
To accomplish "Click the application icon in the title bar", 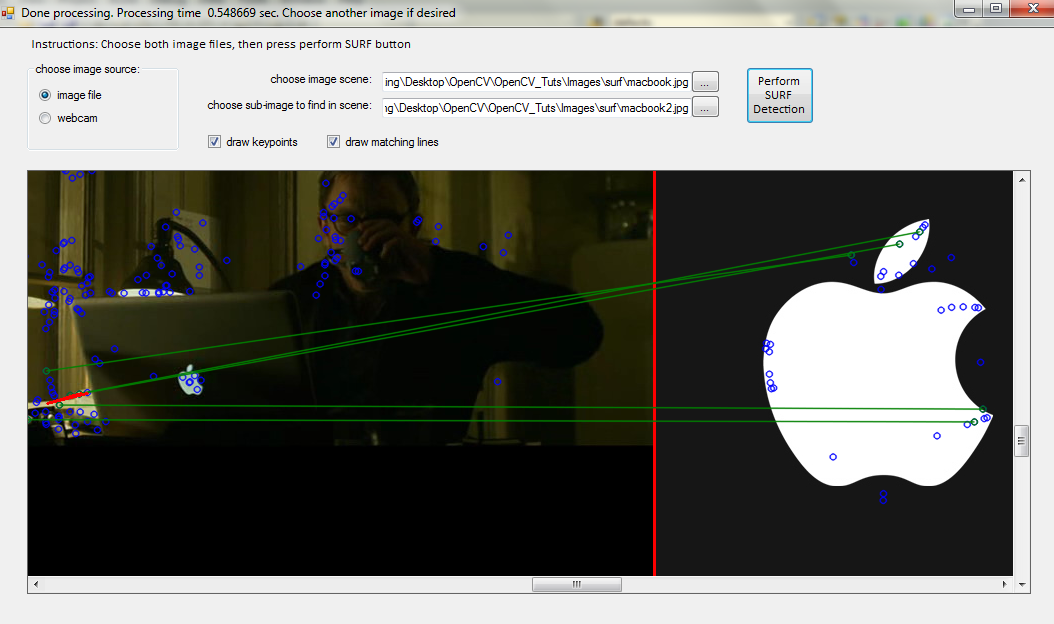I will (10, 13).
